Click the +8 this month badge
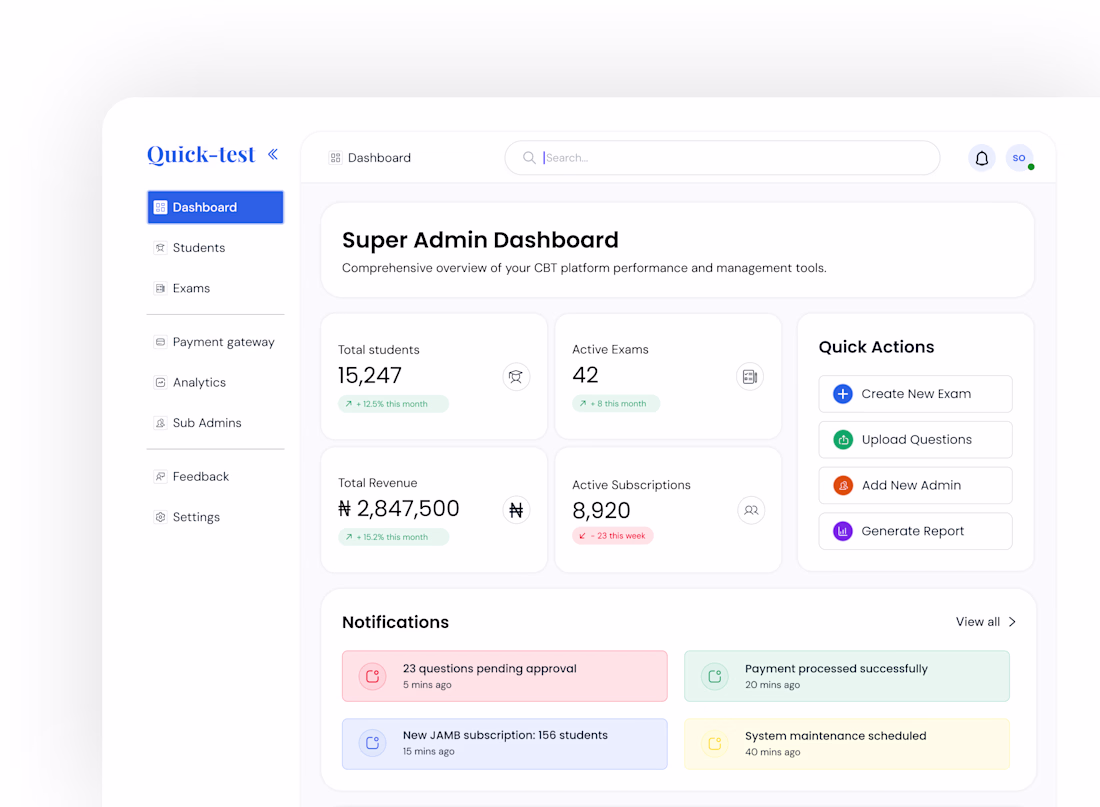 click(616, 404)
